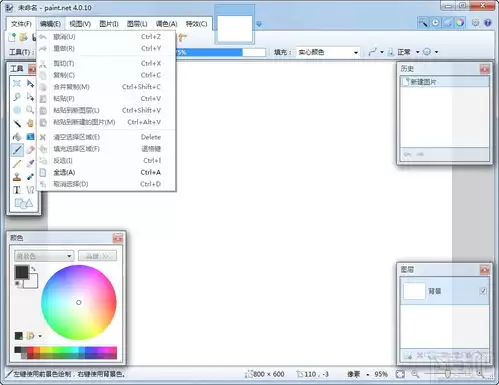Select the Clone Stamp tool

(x=17, y=177)
